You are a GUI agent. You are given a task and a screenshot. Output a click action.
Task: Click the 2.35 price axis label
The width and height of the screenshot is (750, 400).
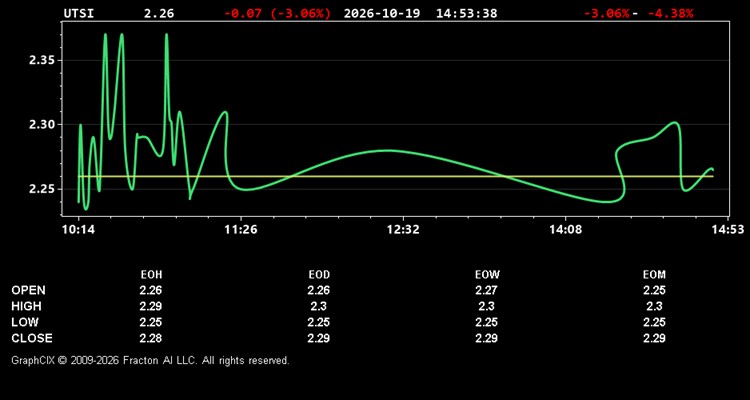pos(40,60)
